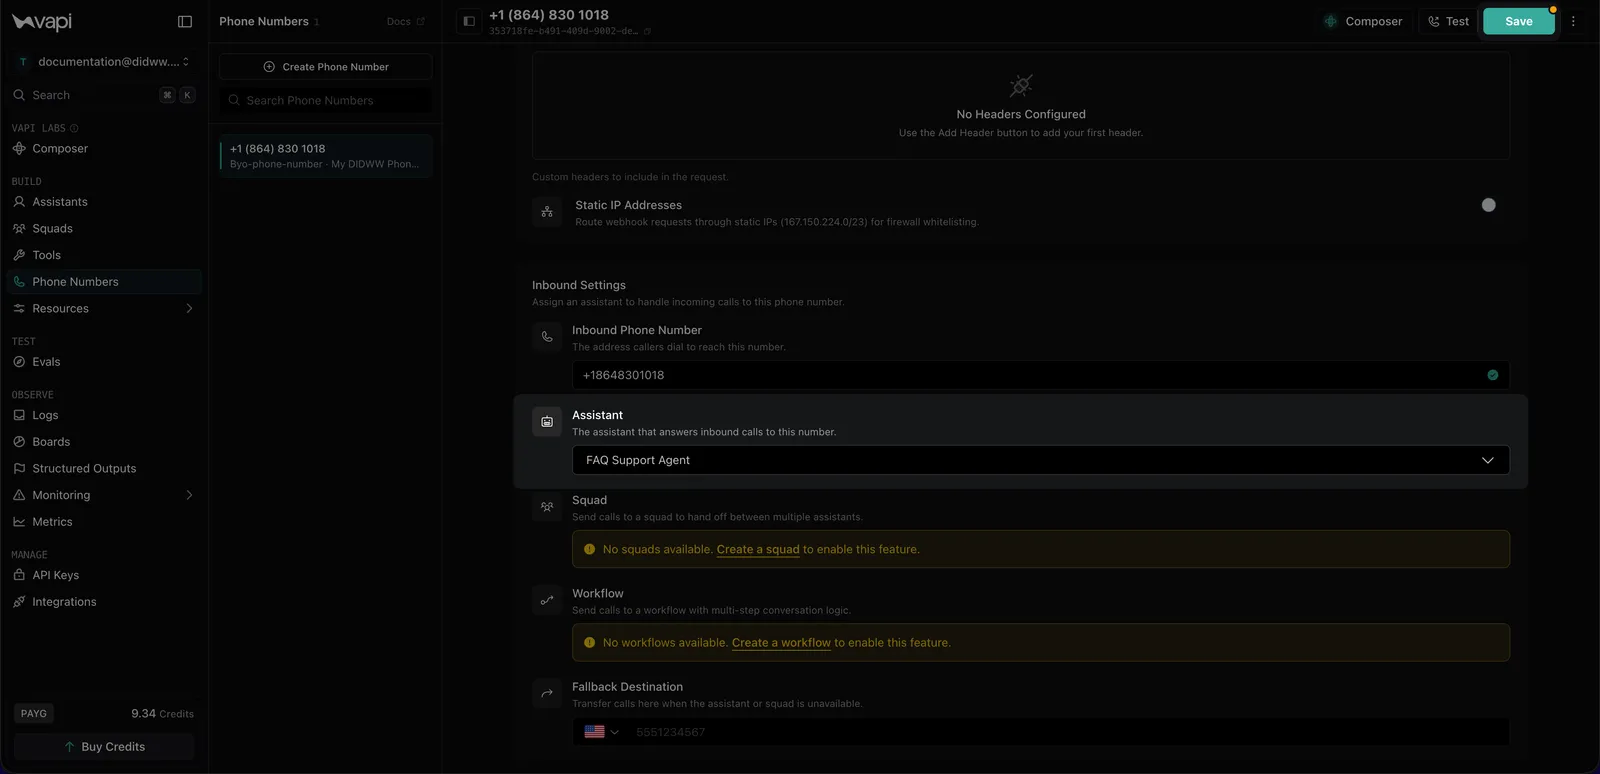Click the VAPI LABS info icon
Image resolution: width=1600 pixels, height=774 pixels.
[x=74, y=128]
